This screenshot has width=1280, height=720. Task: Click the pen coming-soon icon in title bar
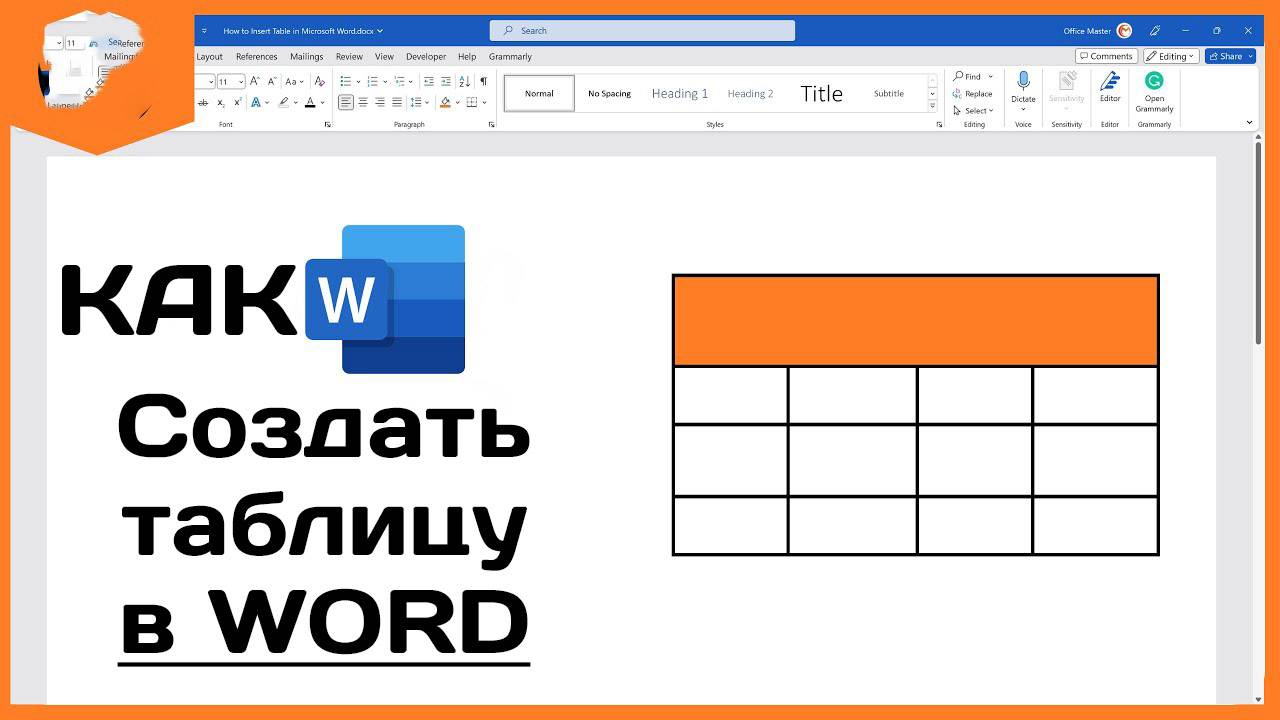[1155, 31]
